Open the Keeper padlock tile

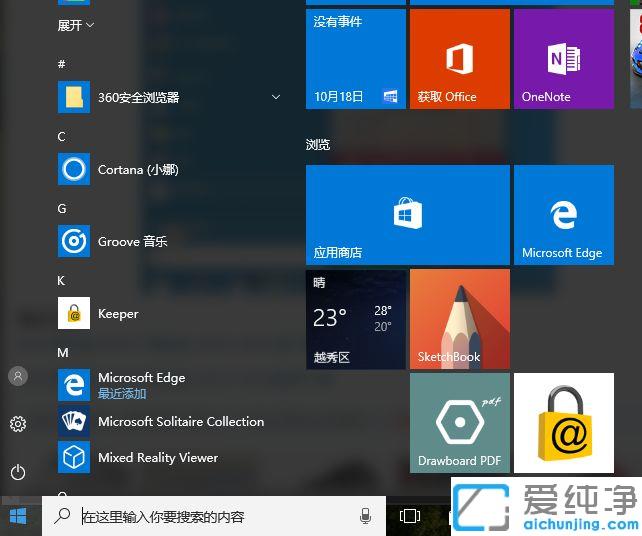pyautogui.click(x=564, y=423)
